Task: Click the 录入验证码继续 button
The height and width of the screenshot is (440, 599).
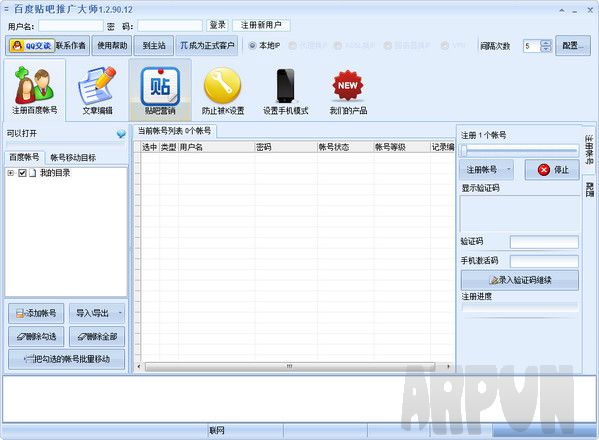Action: pyautogui.click(x=520, y=280)
